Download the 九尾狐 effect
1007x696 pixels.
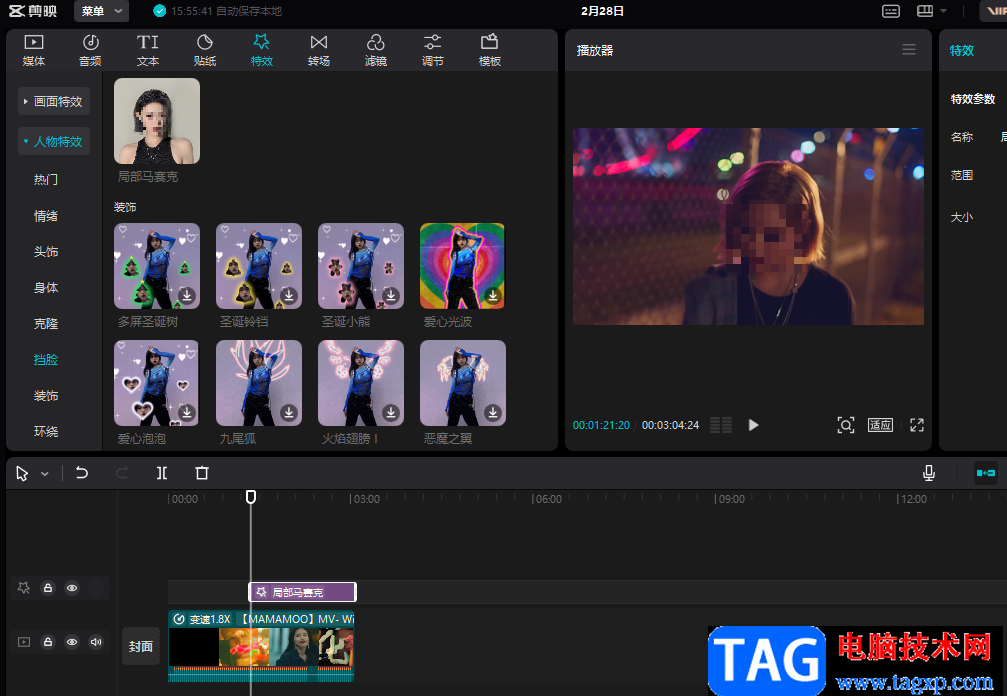[289, 412]
